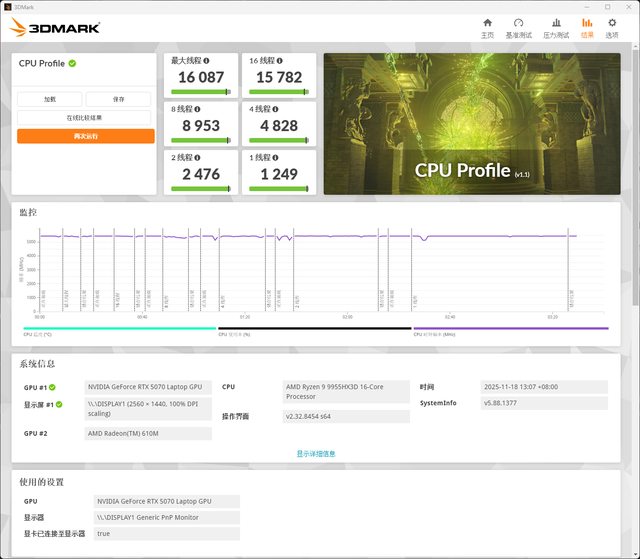Click the 系统信息 system info heading

tap(37, 364)
